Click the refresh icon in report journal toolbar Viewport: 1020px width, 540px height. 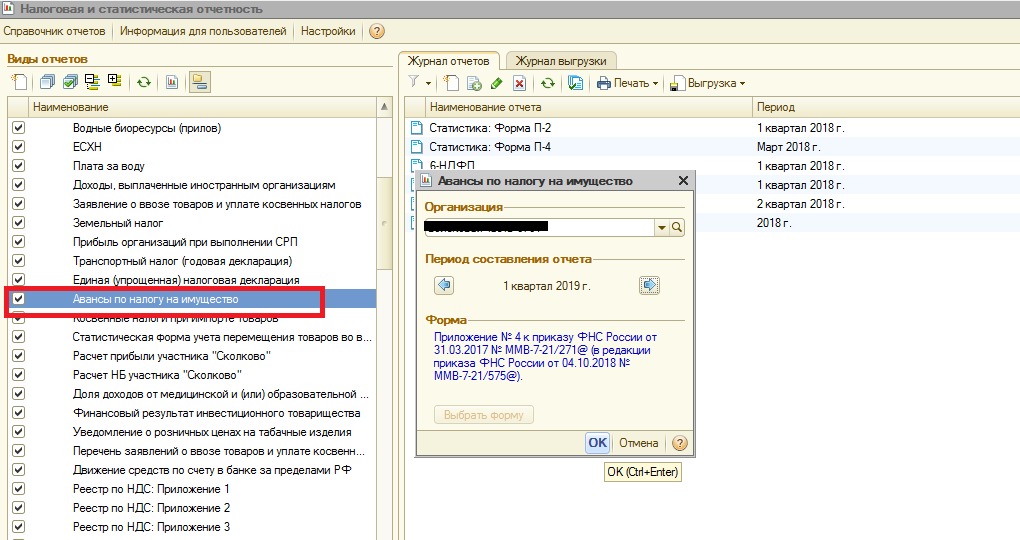pos(548,83)
